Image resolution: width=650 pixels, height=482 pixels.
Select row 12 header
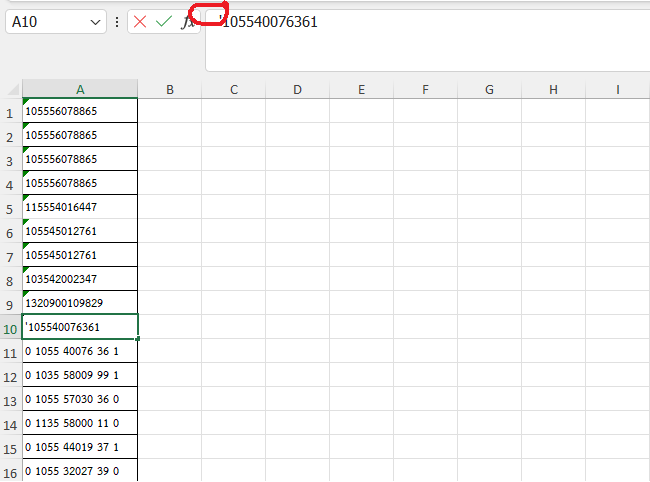[x=10, y=377]
